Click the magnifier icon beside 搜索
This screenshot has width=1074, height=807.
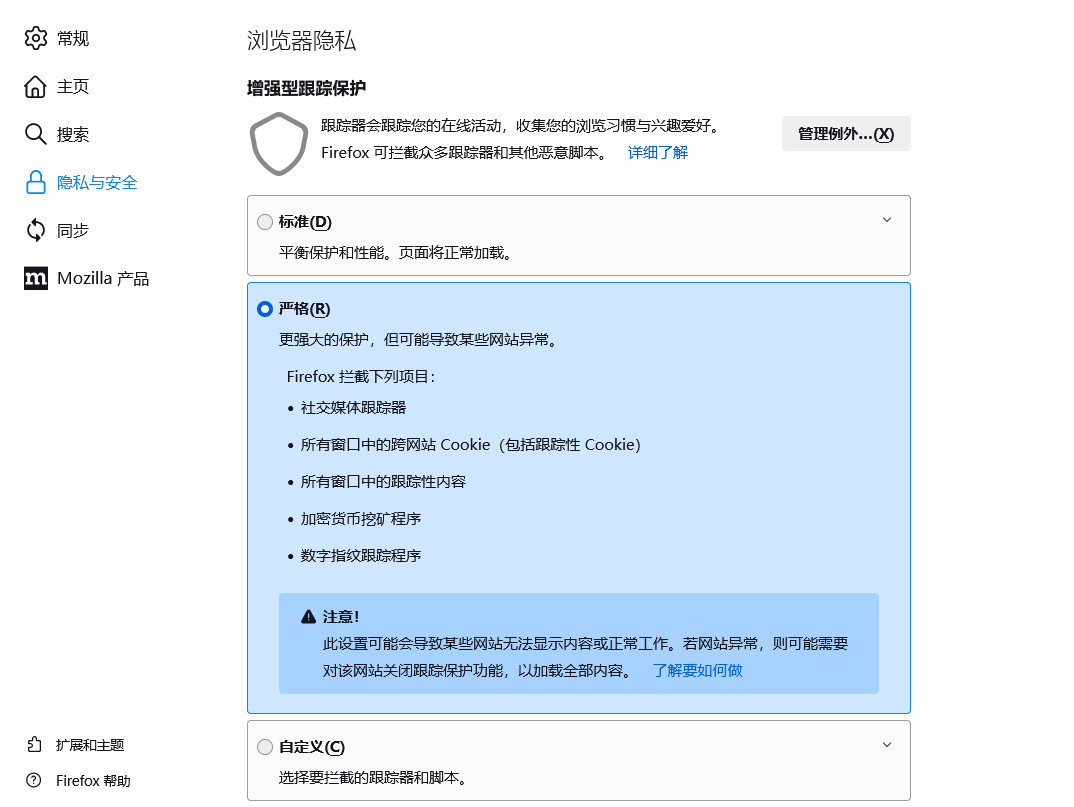(36, 134)
